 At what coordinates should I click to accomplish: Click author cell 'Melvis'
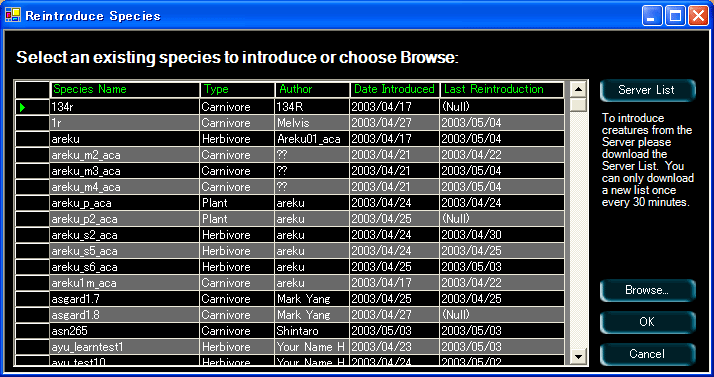(x=312, y=123)
